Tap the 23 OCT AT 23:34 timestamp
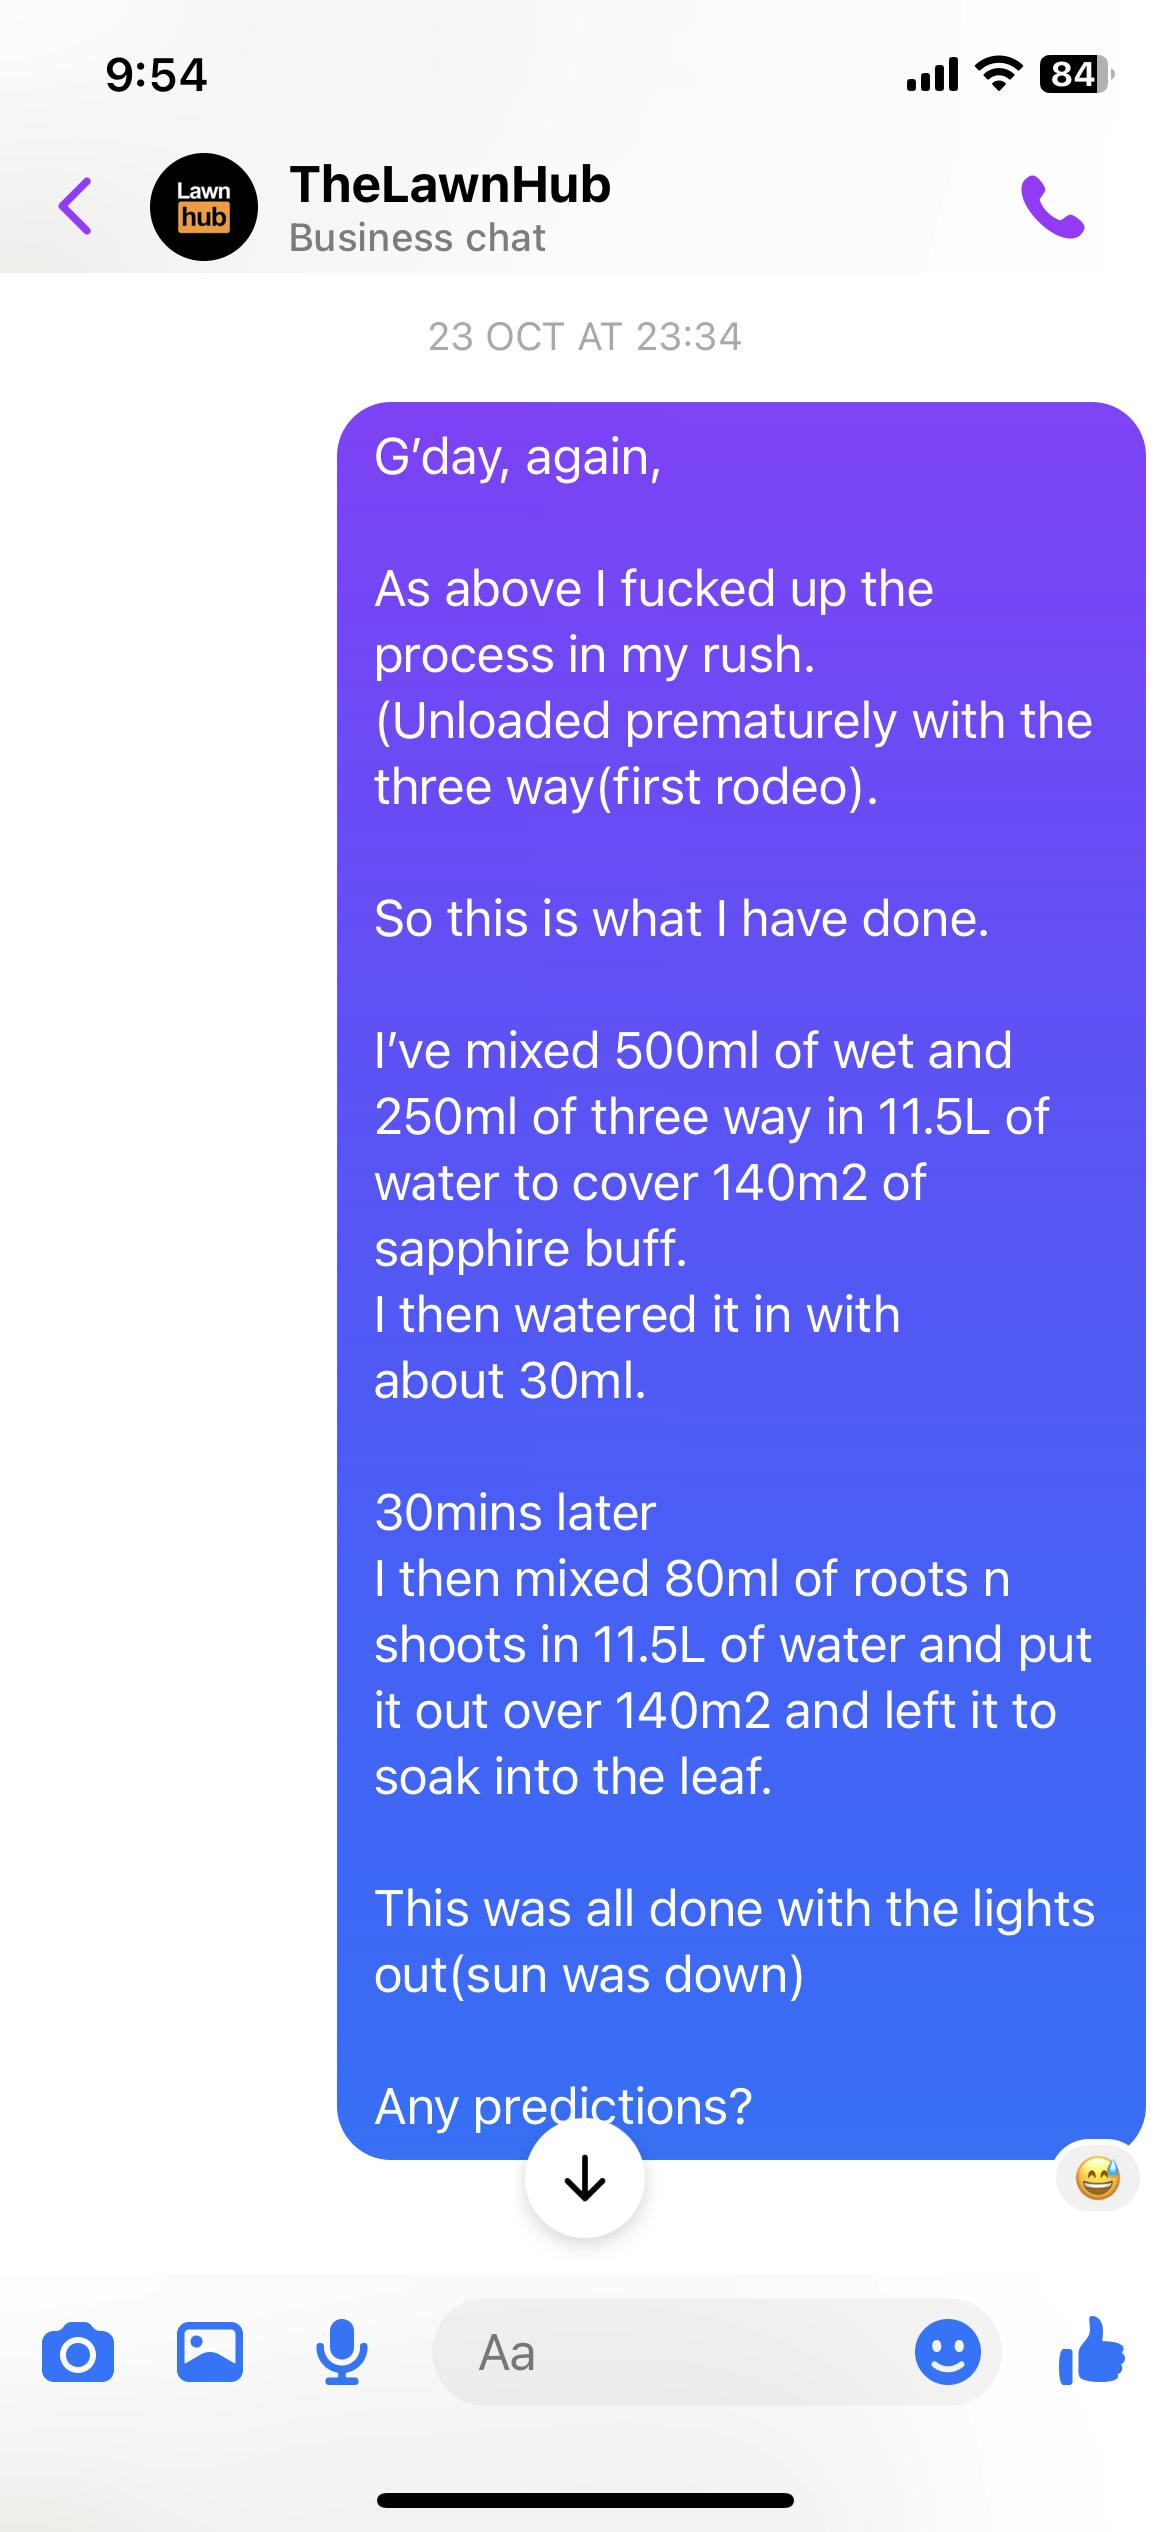Screen dimensions: 1170x2532 click(x=585, y=337)
